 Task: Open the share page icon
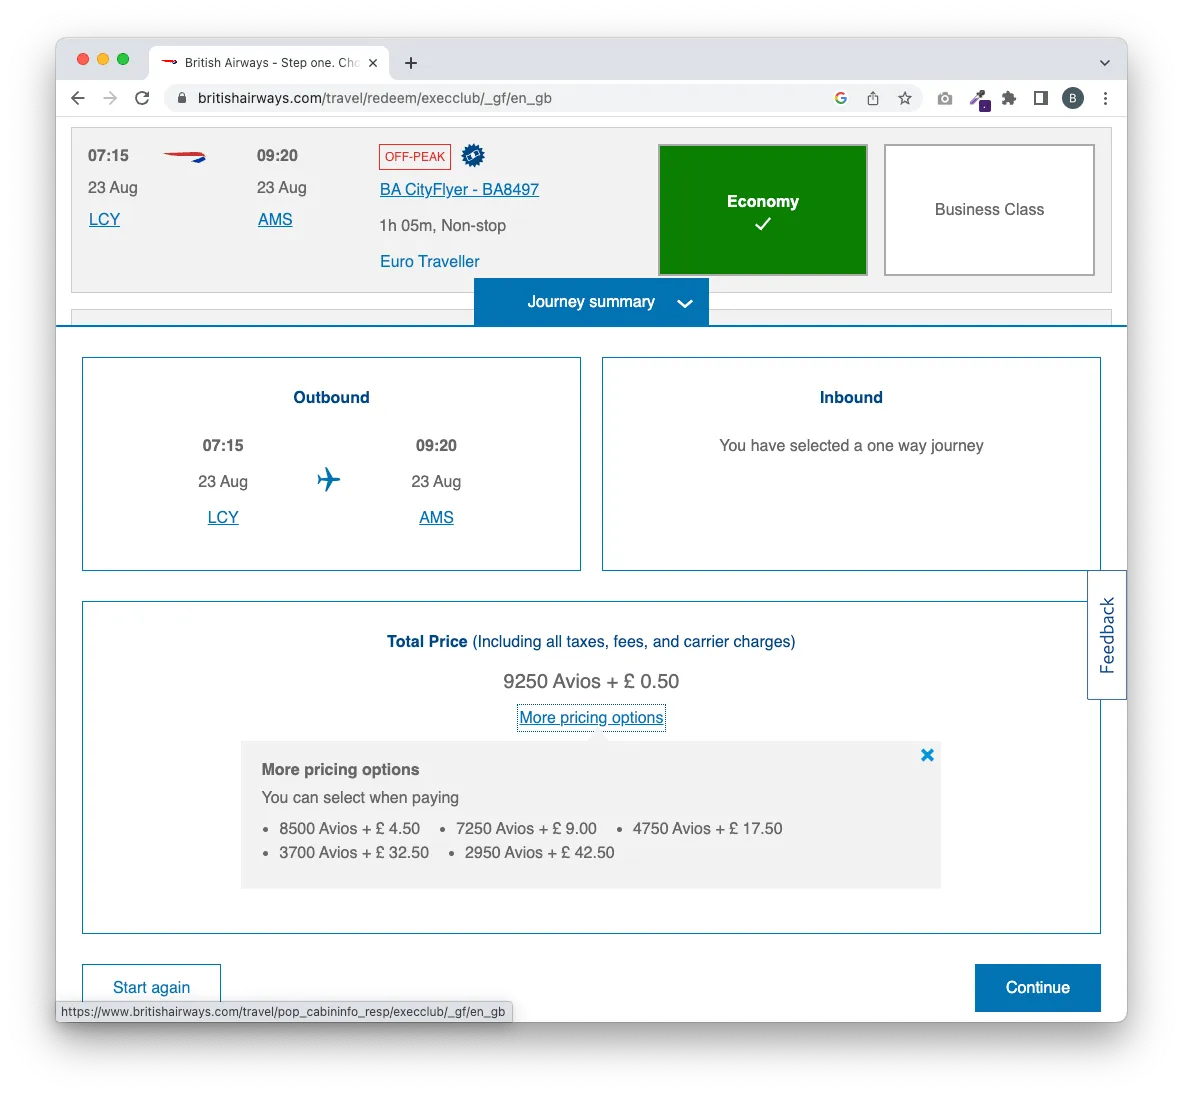coord(873,98)
